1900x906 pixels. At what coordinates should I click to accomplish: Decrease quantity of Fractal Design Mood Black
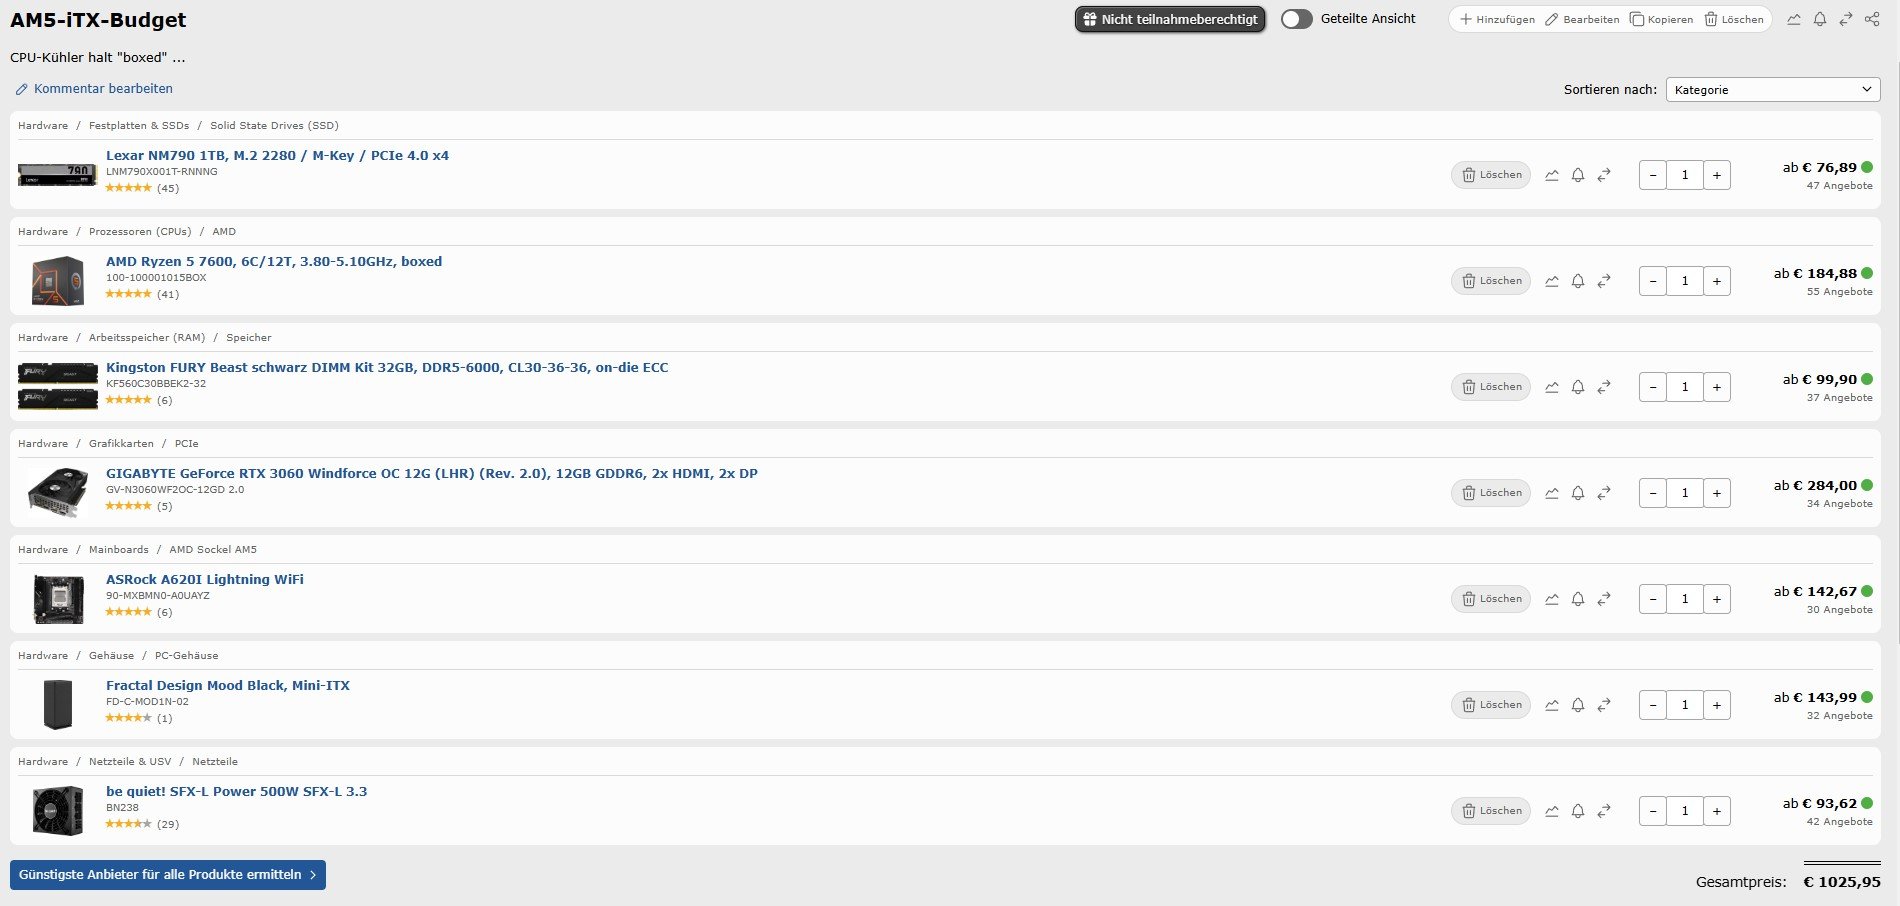(x=1653, y=705)
